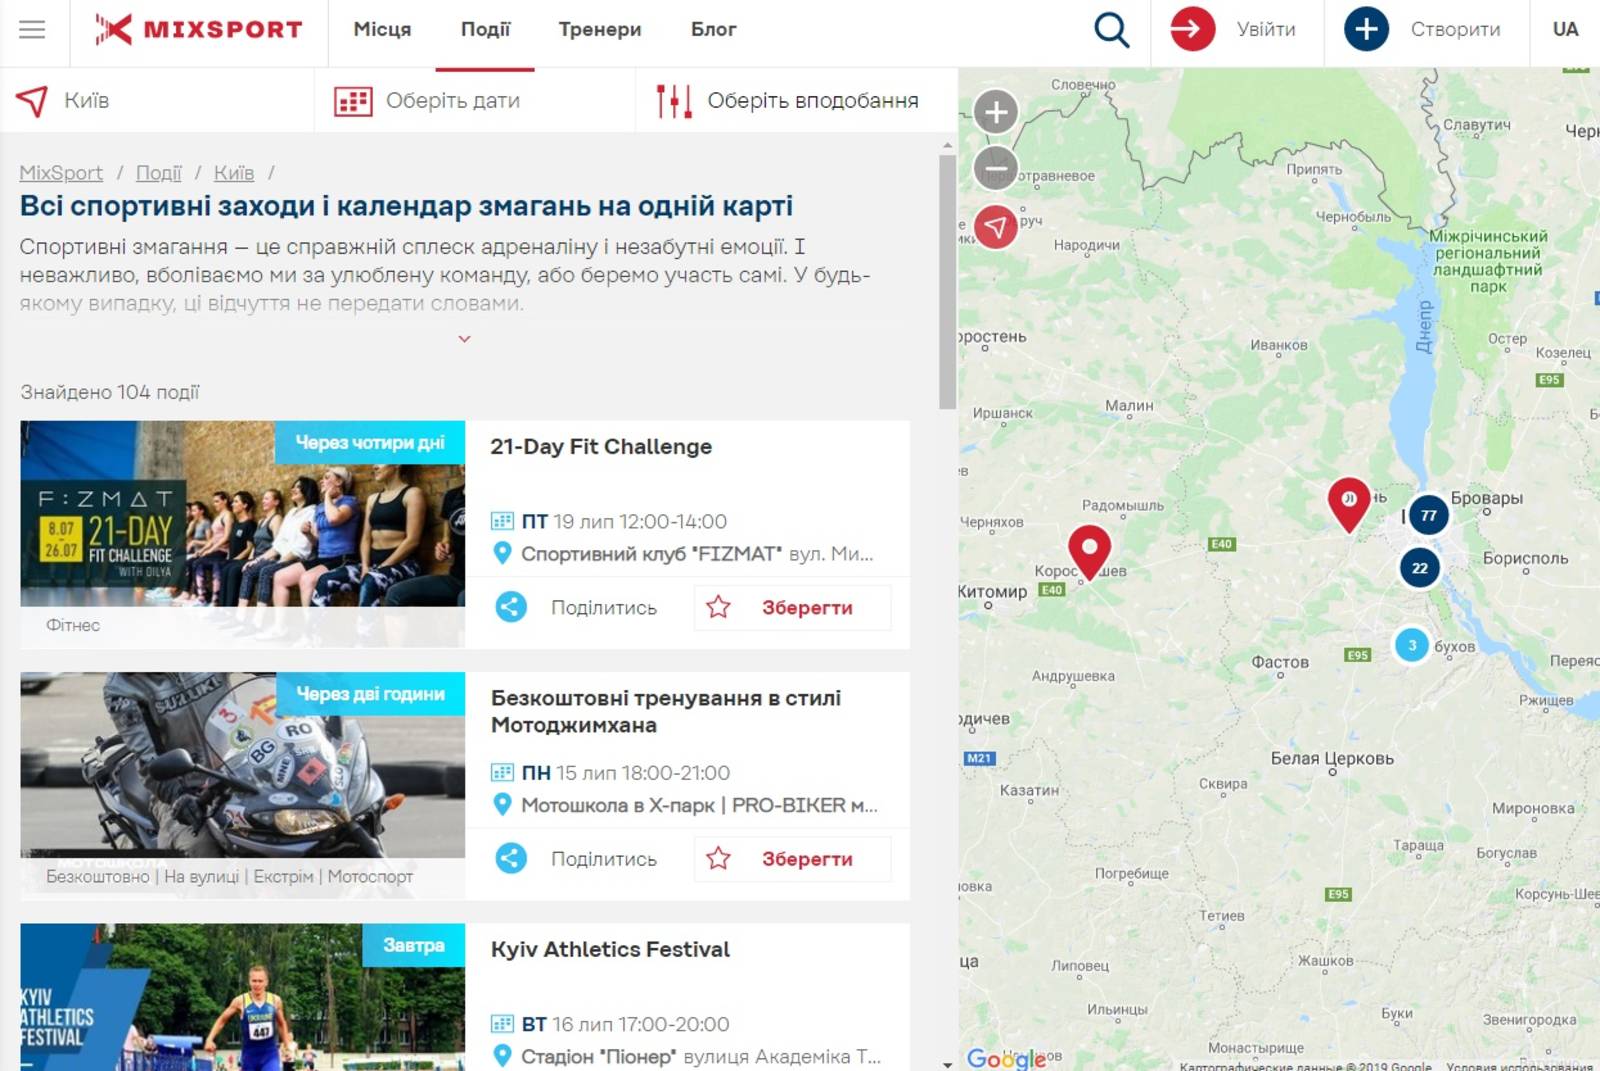This screenshot has width=1600, height=1071.
Task: Click the map locate-me button
Action: click(995, 227)
